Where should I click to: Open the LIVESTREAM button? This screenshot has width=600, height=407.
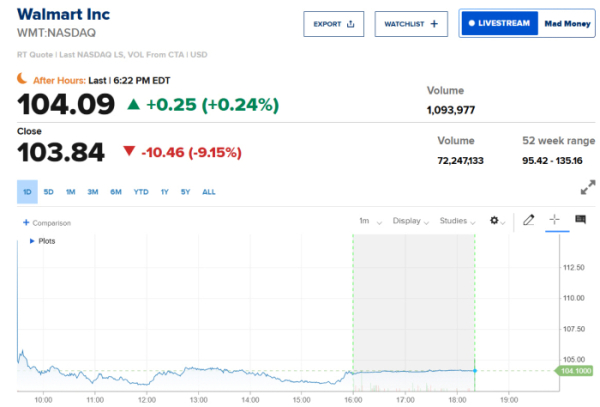click(499, 23)
